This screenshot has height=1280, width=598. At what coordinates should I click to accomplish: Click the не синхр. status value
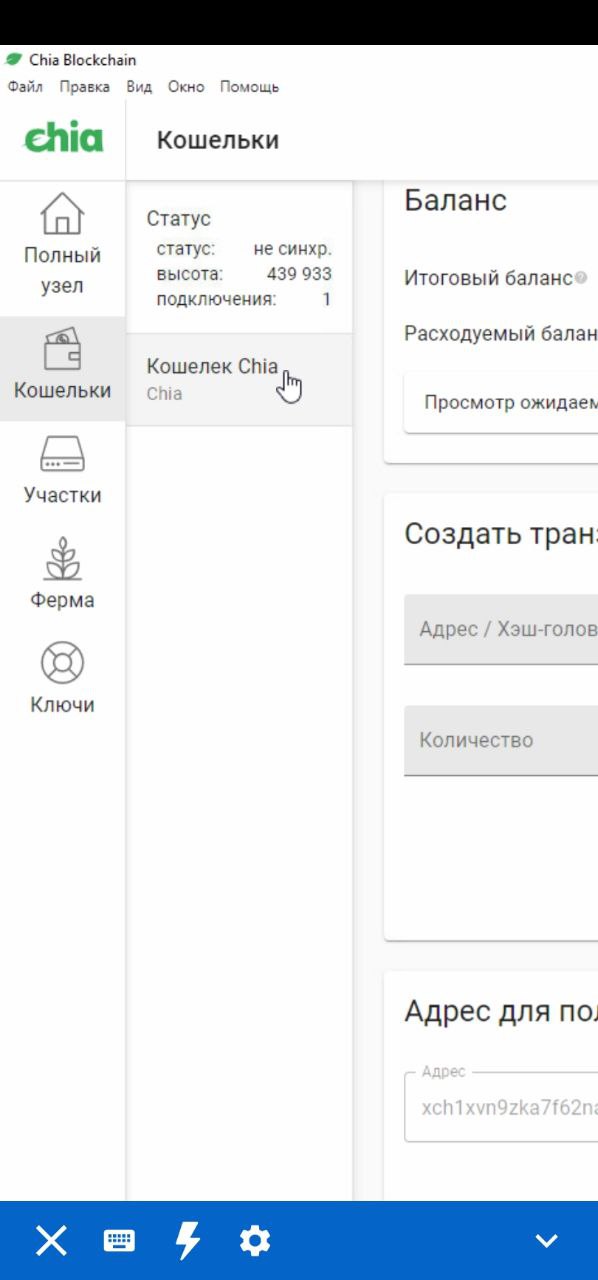[292, 249]
